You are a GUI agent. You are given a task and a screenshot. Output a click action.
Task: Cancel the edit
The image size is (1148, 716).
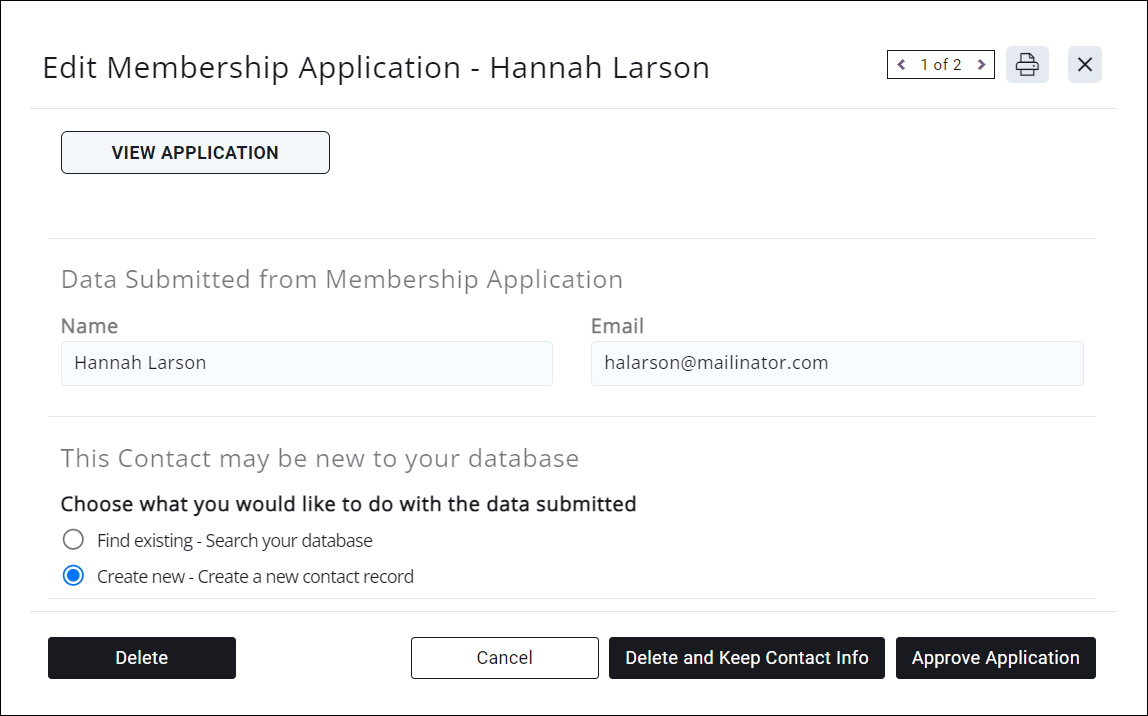point(504,657)
